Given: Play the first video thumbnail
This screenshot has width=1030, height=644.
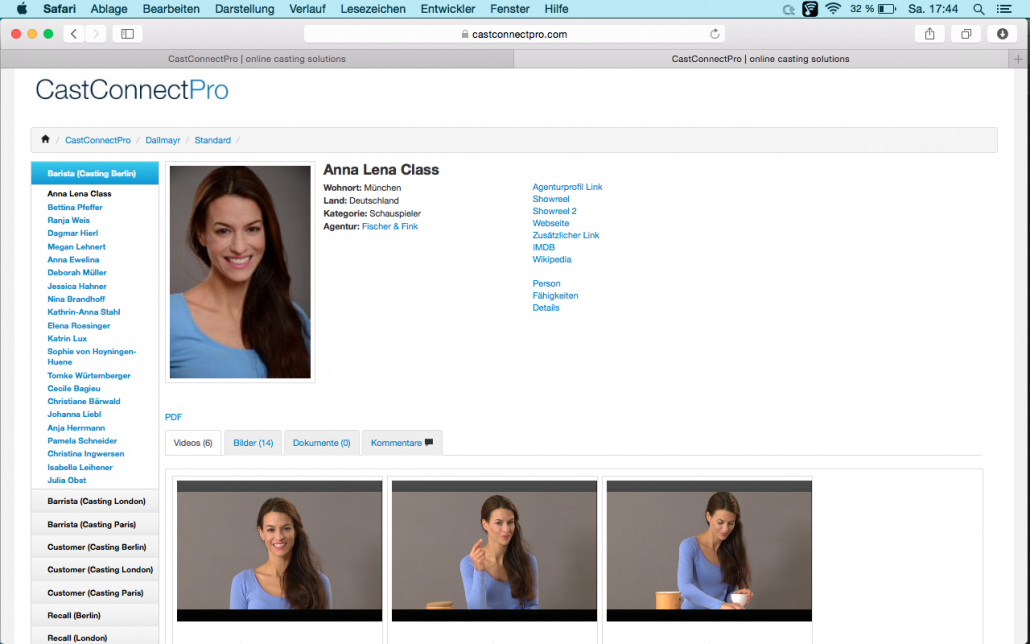Looking at the screenshot, I should point(279,551).
